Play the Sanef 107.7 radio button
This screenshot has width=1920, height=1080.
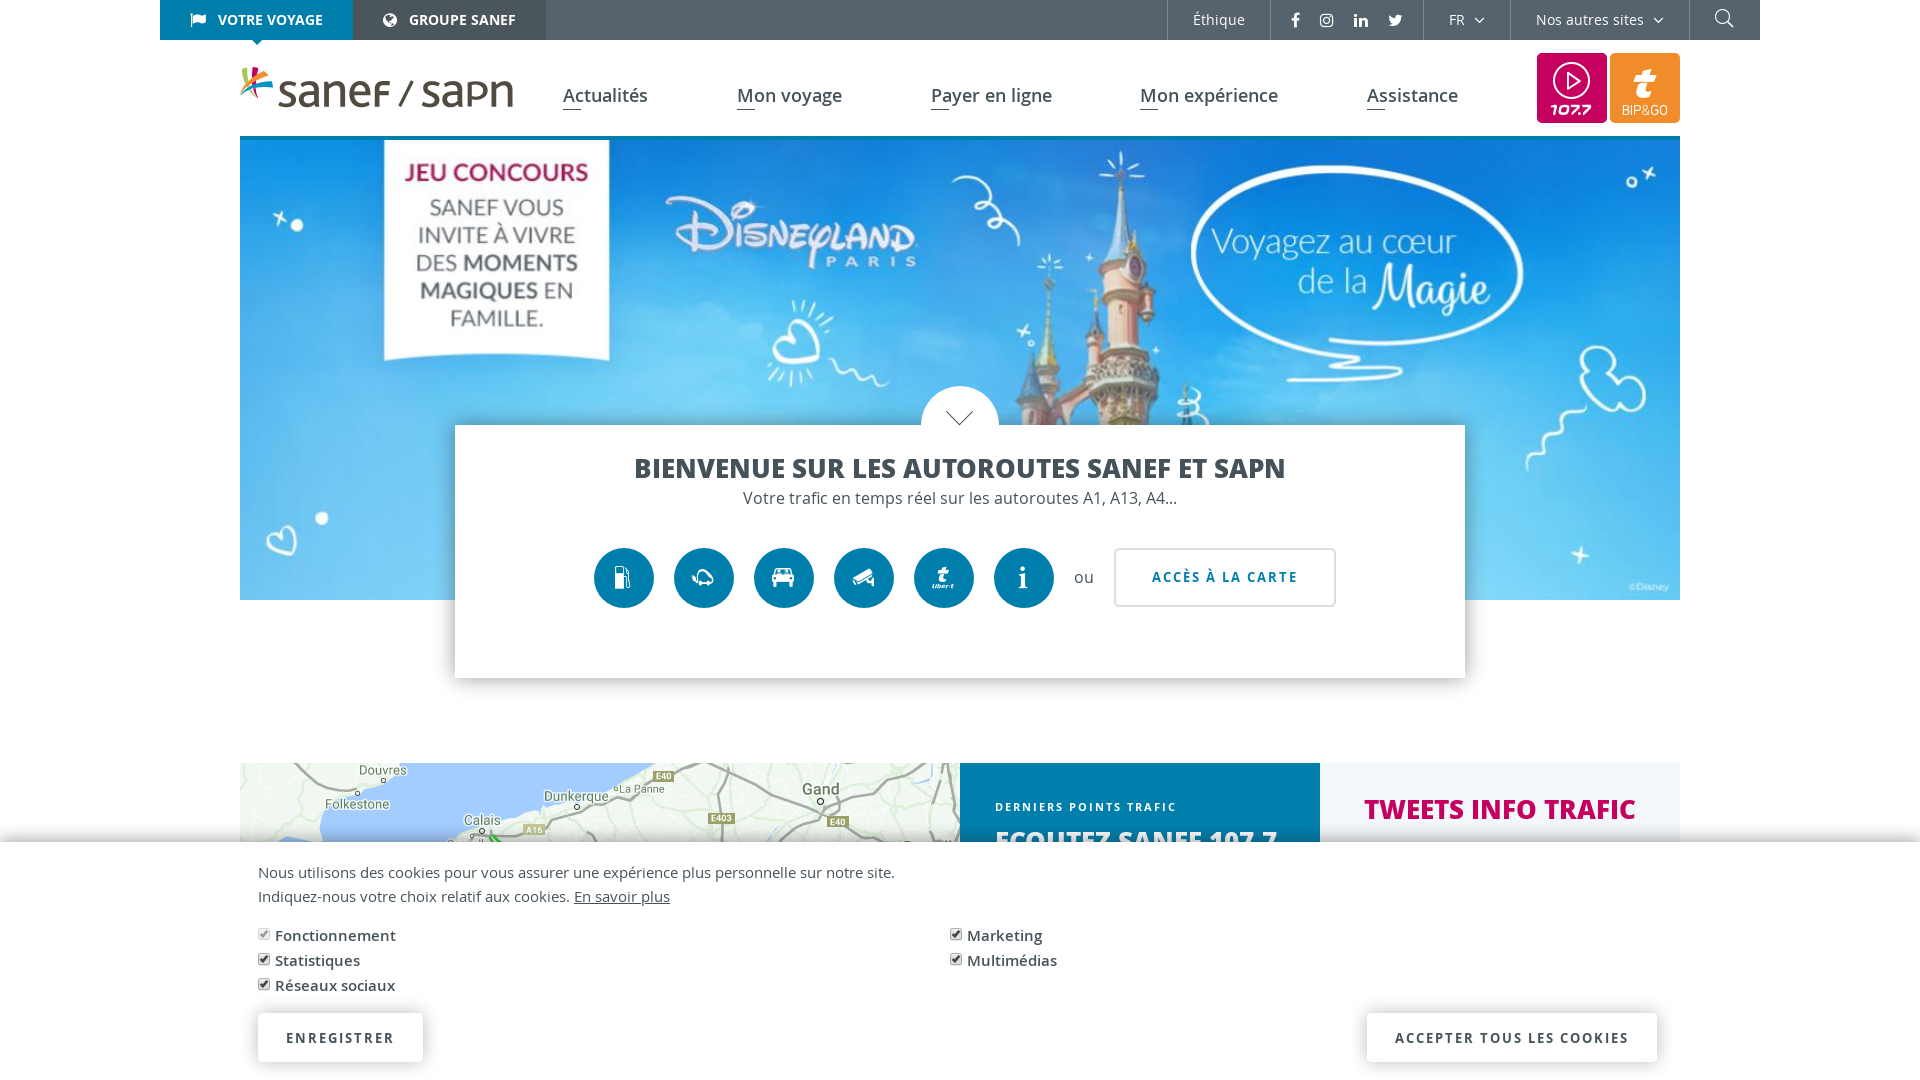[x=1571, y=88]
